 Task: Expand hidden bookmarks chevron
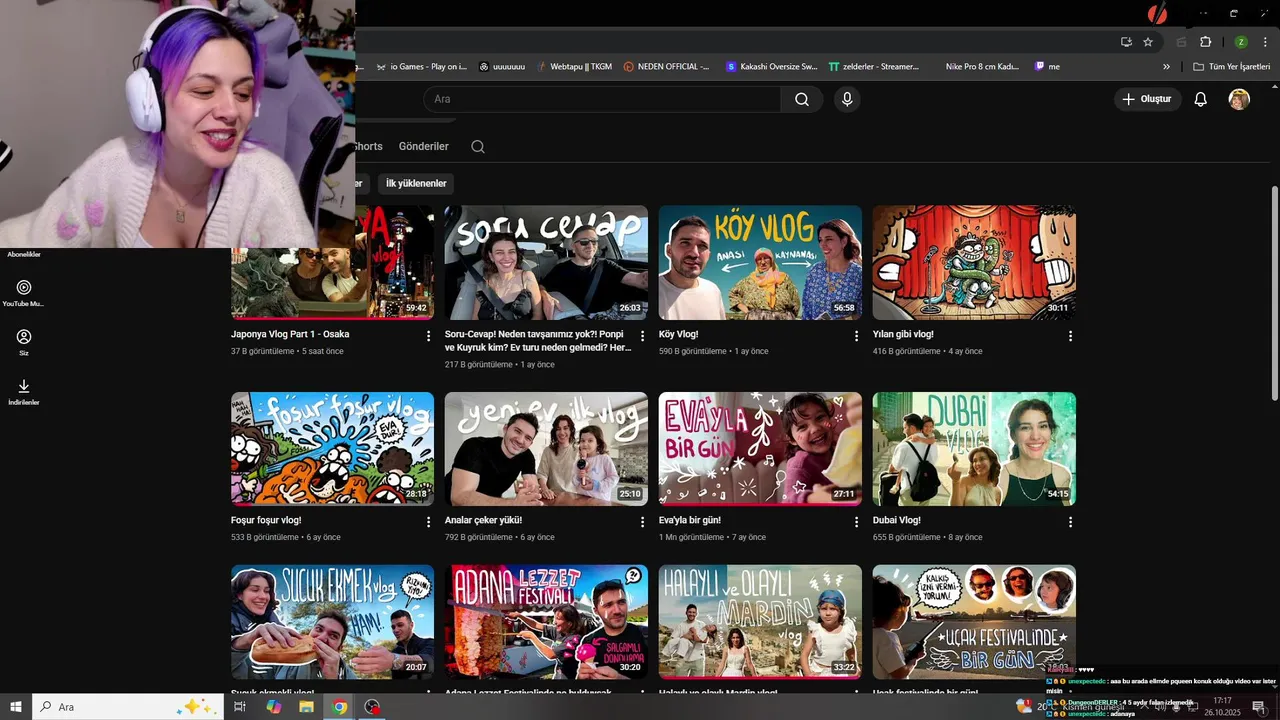point(1166,67)
